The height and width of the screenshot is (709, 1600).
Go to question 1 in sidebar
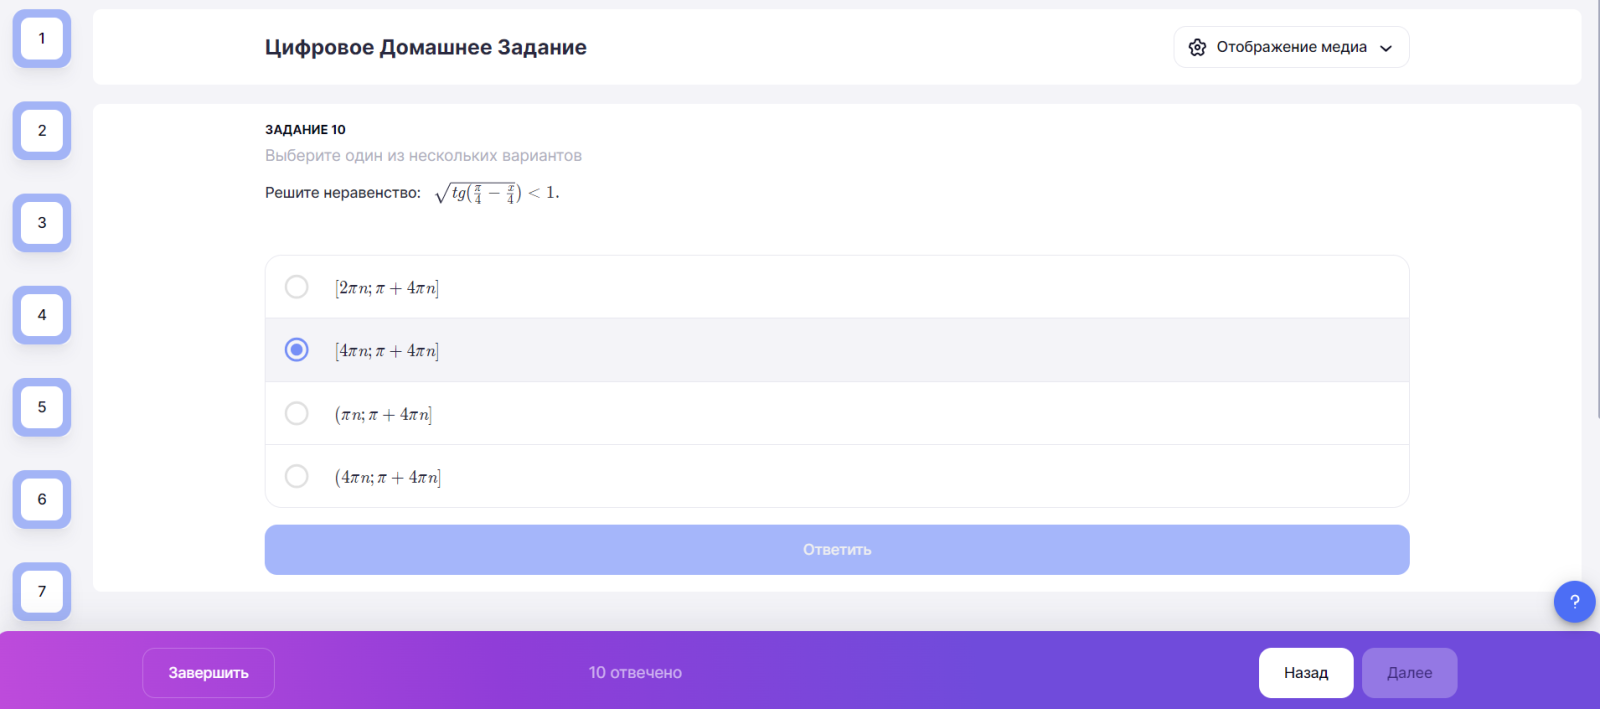pyautogui.click(x=42, y=38)
